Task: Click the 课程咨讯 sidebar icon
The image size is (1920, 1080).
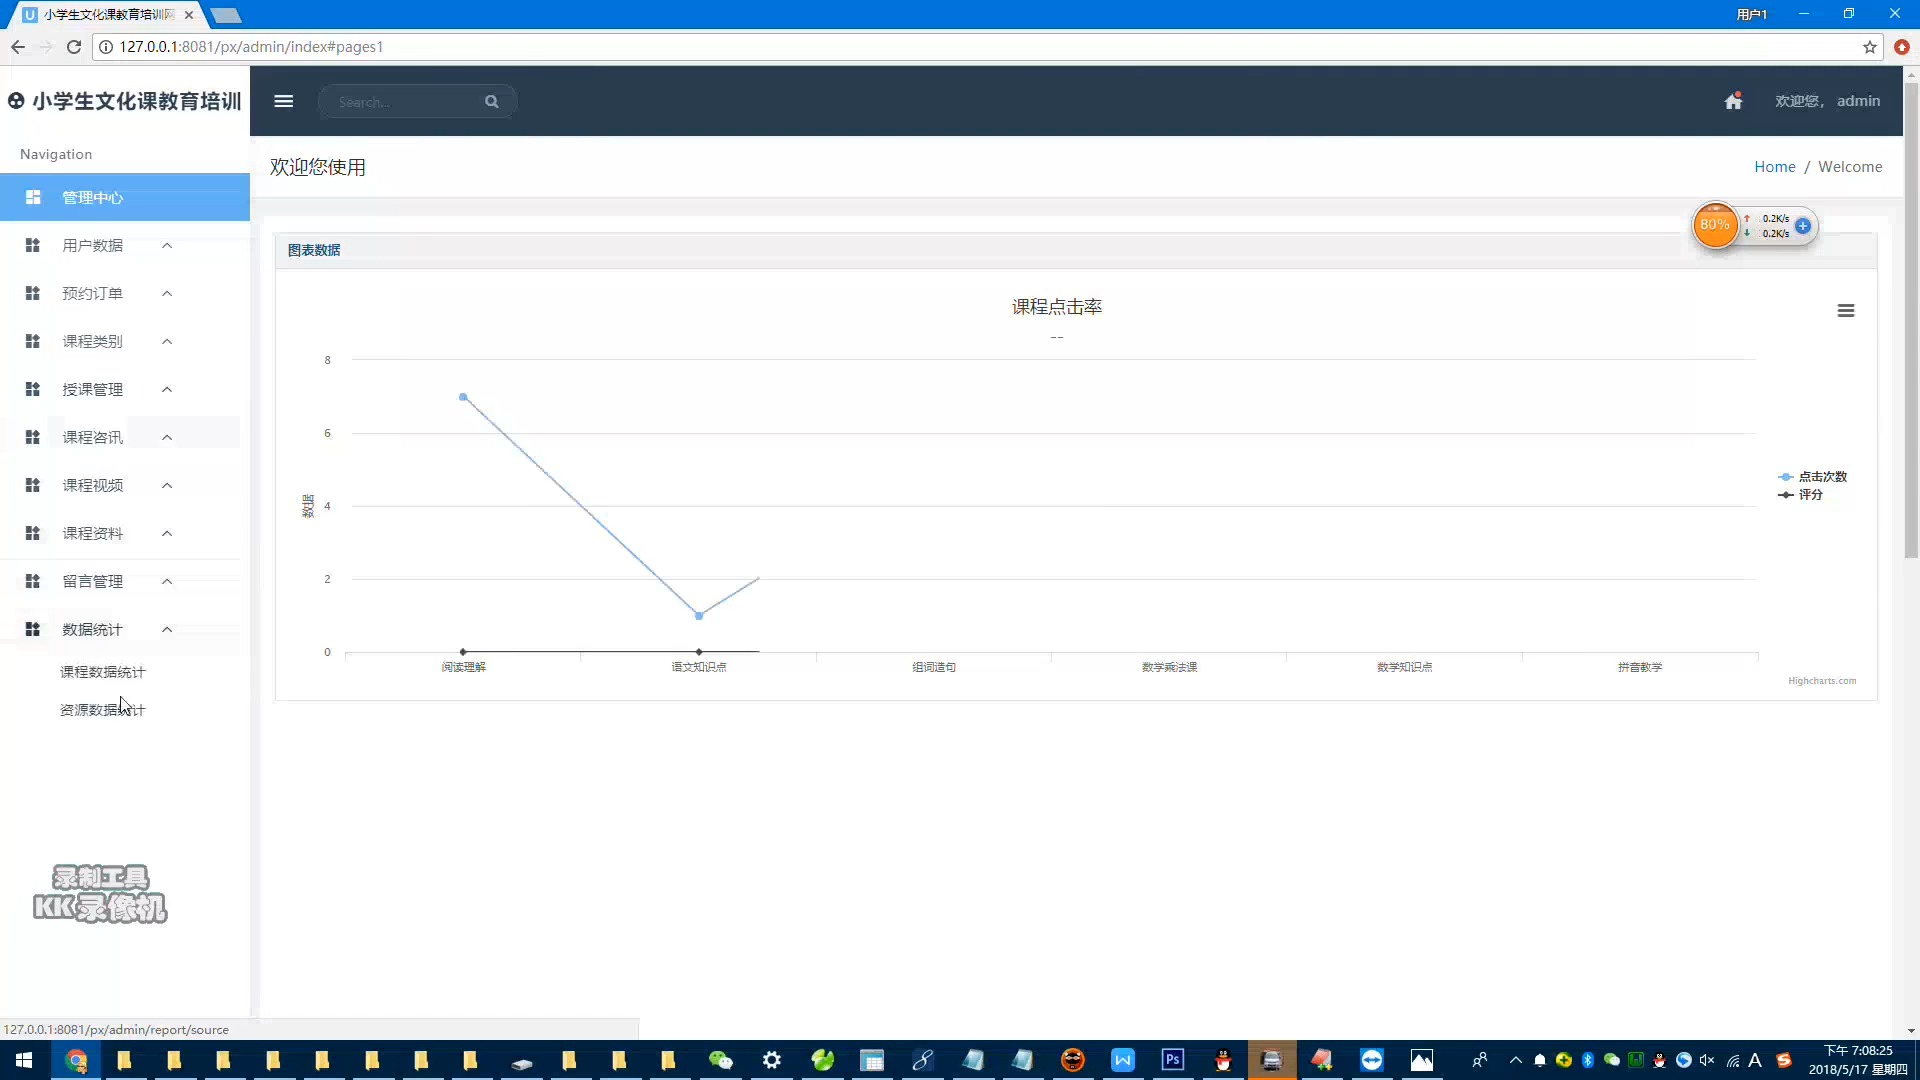Action: [x=33, y=437]
